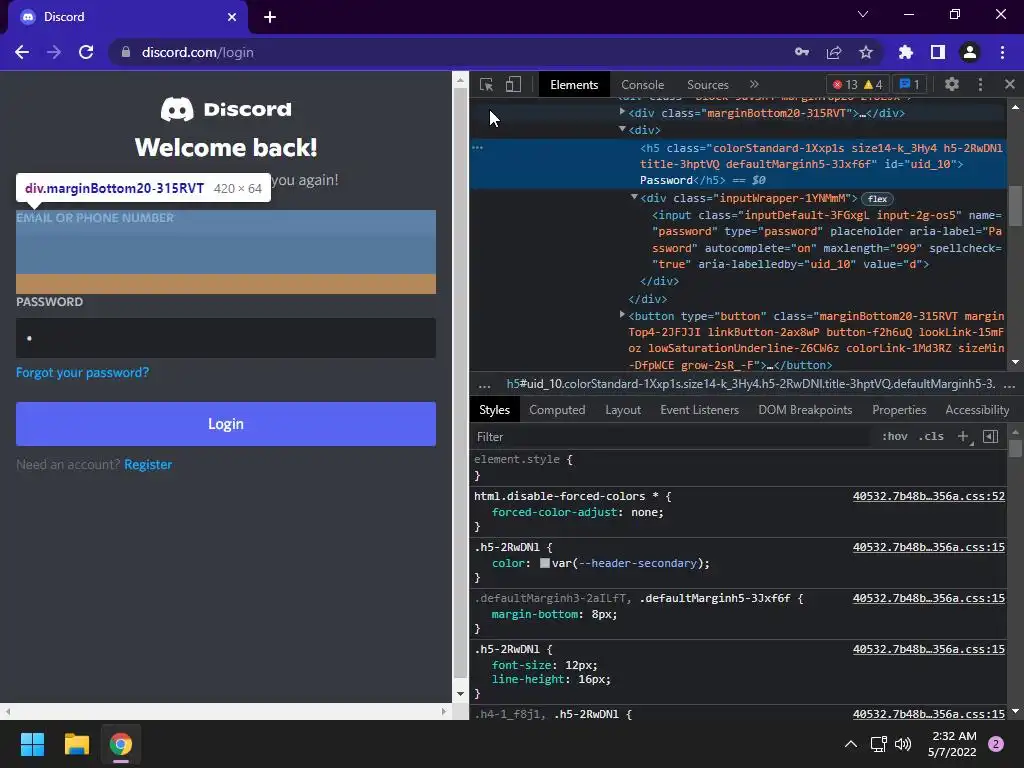1024x768 pixels.
Task: Click the forward navigation arrow
Action: [x=54, y=52]
